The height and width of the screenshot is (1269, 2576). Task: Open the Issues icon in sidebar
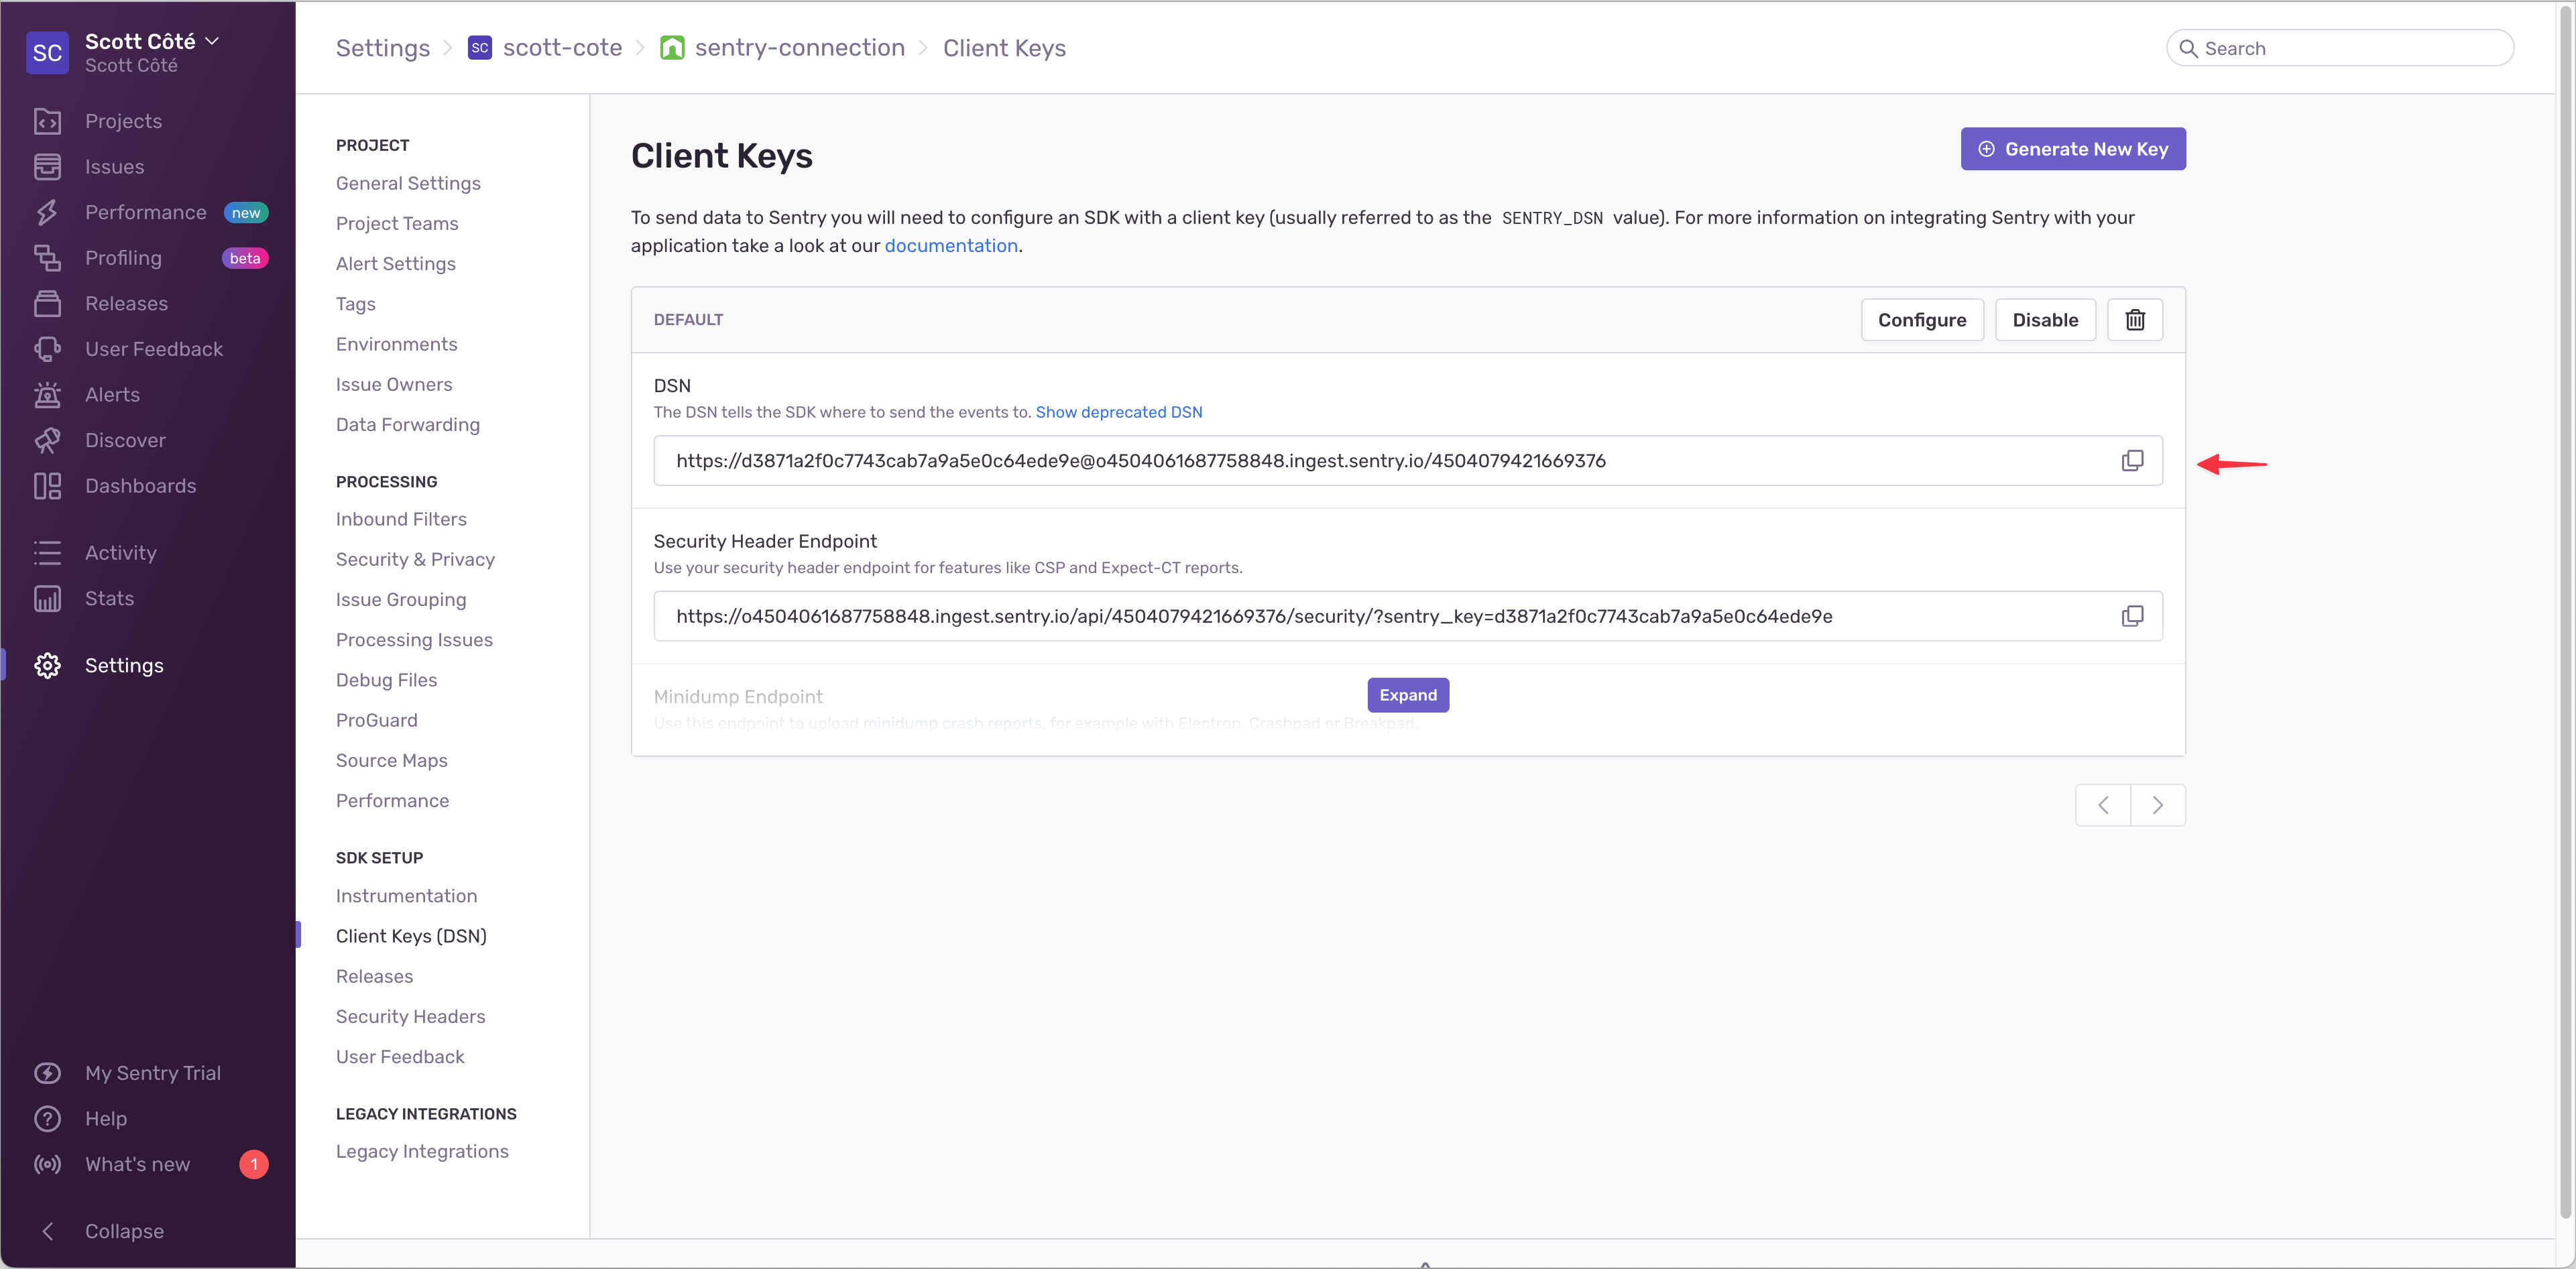[x=47, y=167]
